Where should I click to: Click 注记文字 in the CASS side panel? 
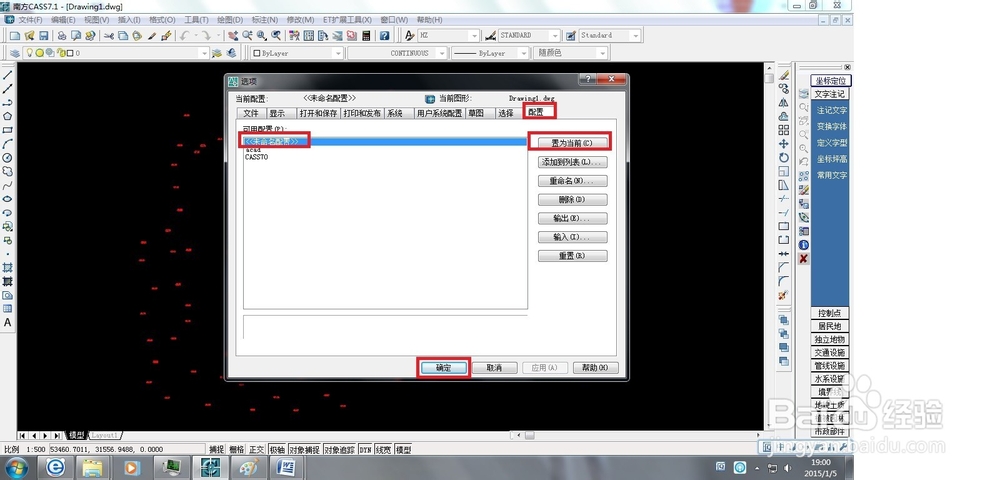(832, 110)
